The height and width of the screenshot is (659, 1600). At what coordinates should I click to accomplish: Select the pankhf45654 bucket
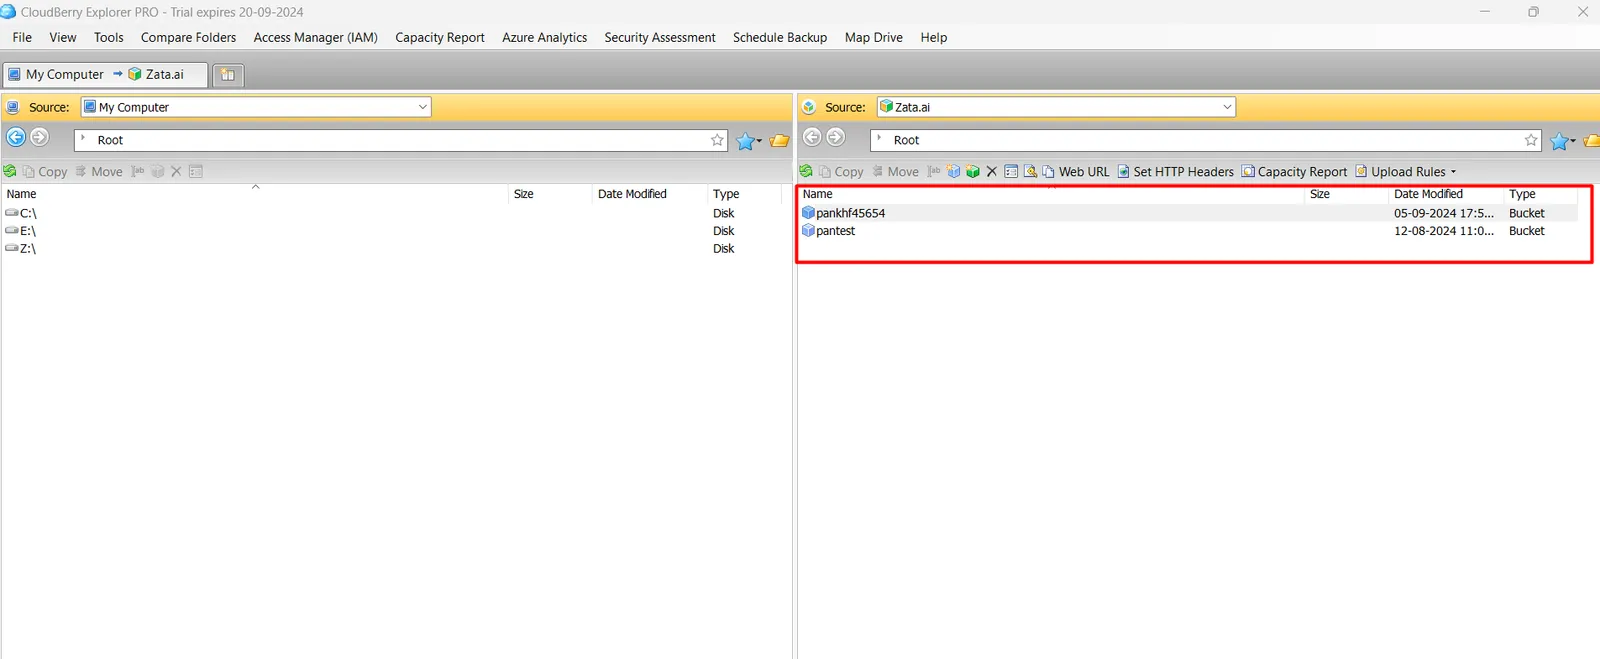[1189, 213]
